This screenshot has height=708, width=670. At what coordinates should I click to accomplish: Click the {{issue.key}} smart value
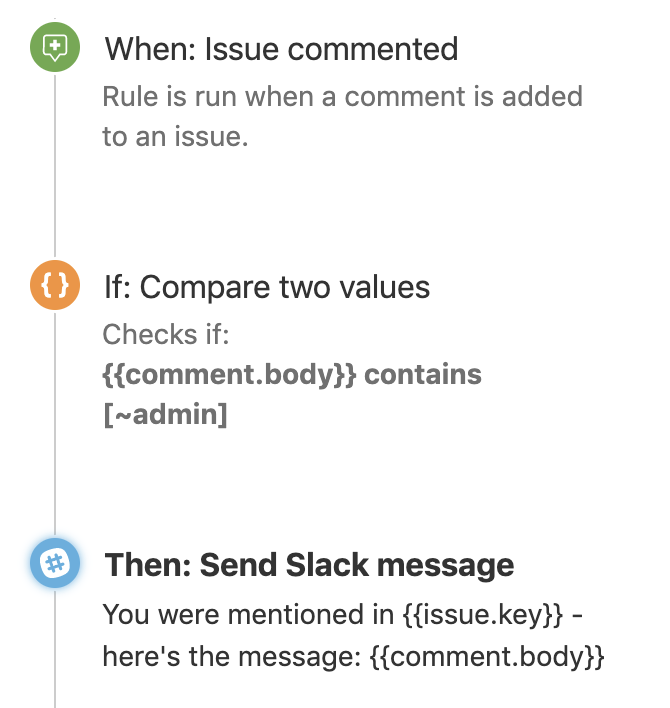(483, 615)
